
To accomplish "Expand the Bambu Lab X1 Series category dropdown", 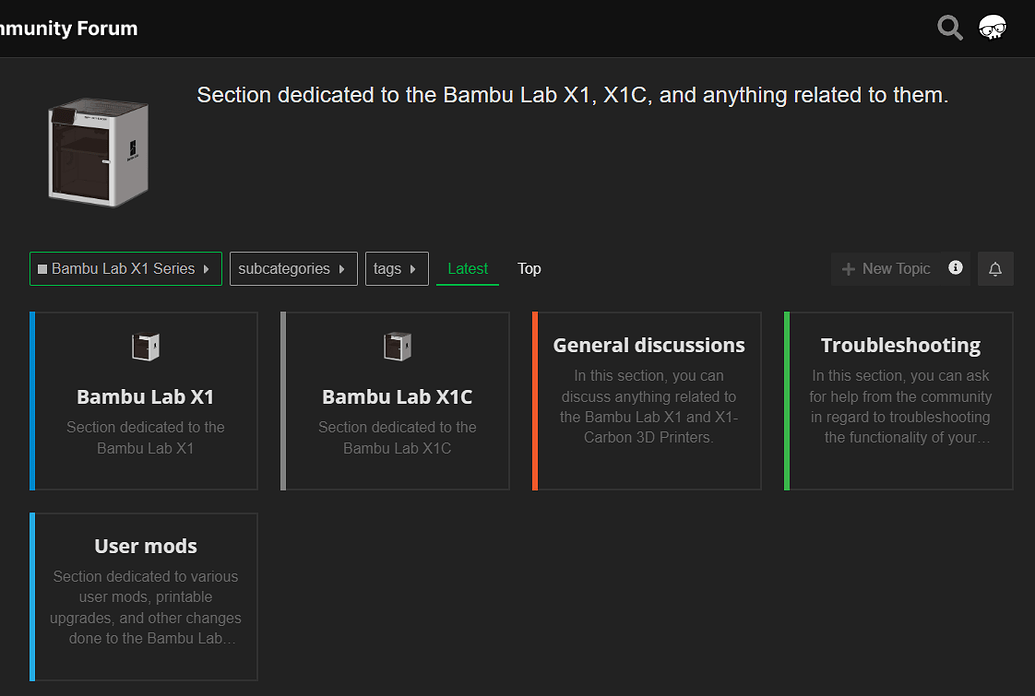I will 125,269.
